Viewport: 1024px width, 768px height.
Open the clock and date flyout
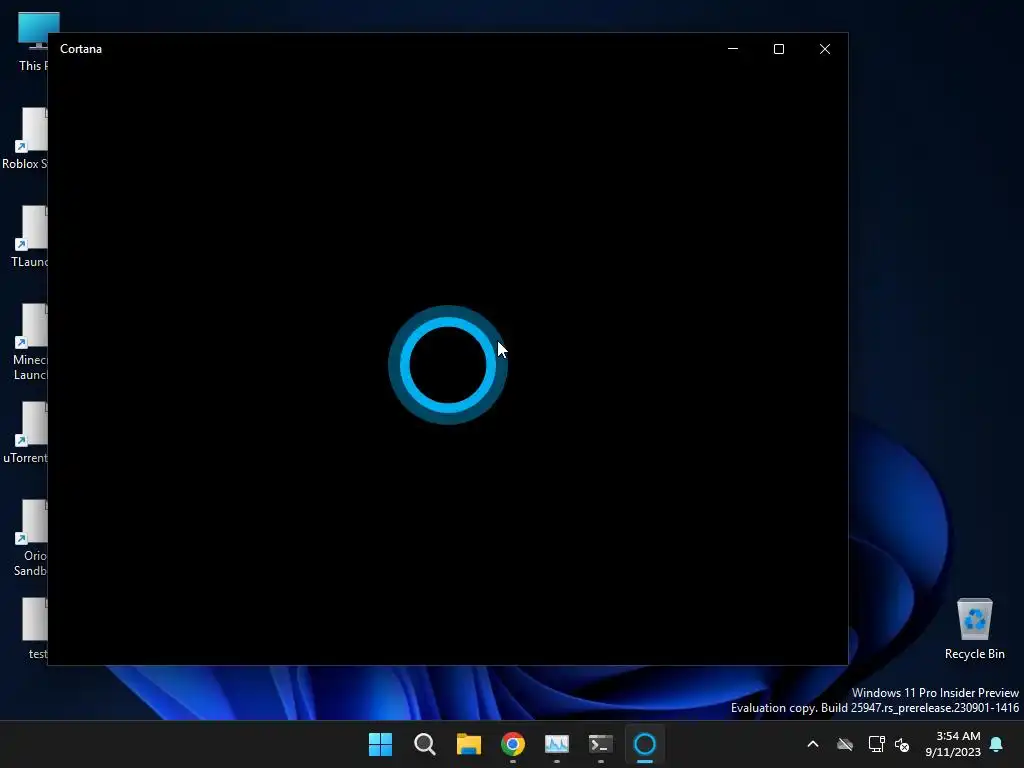tap(953, 744)
